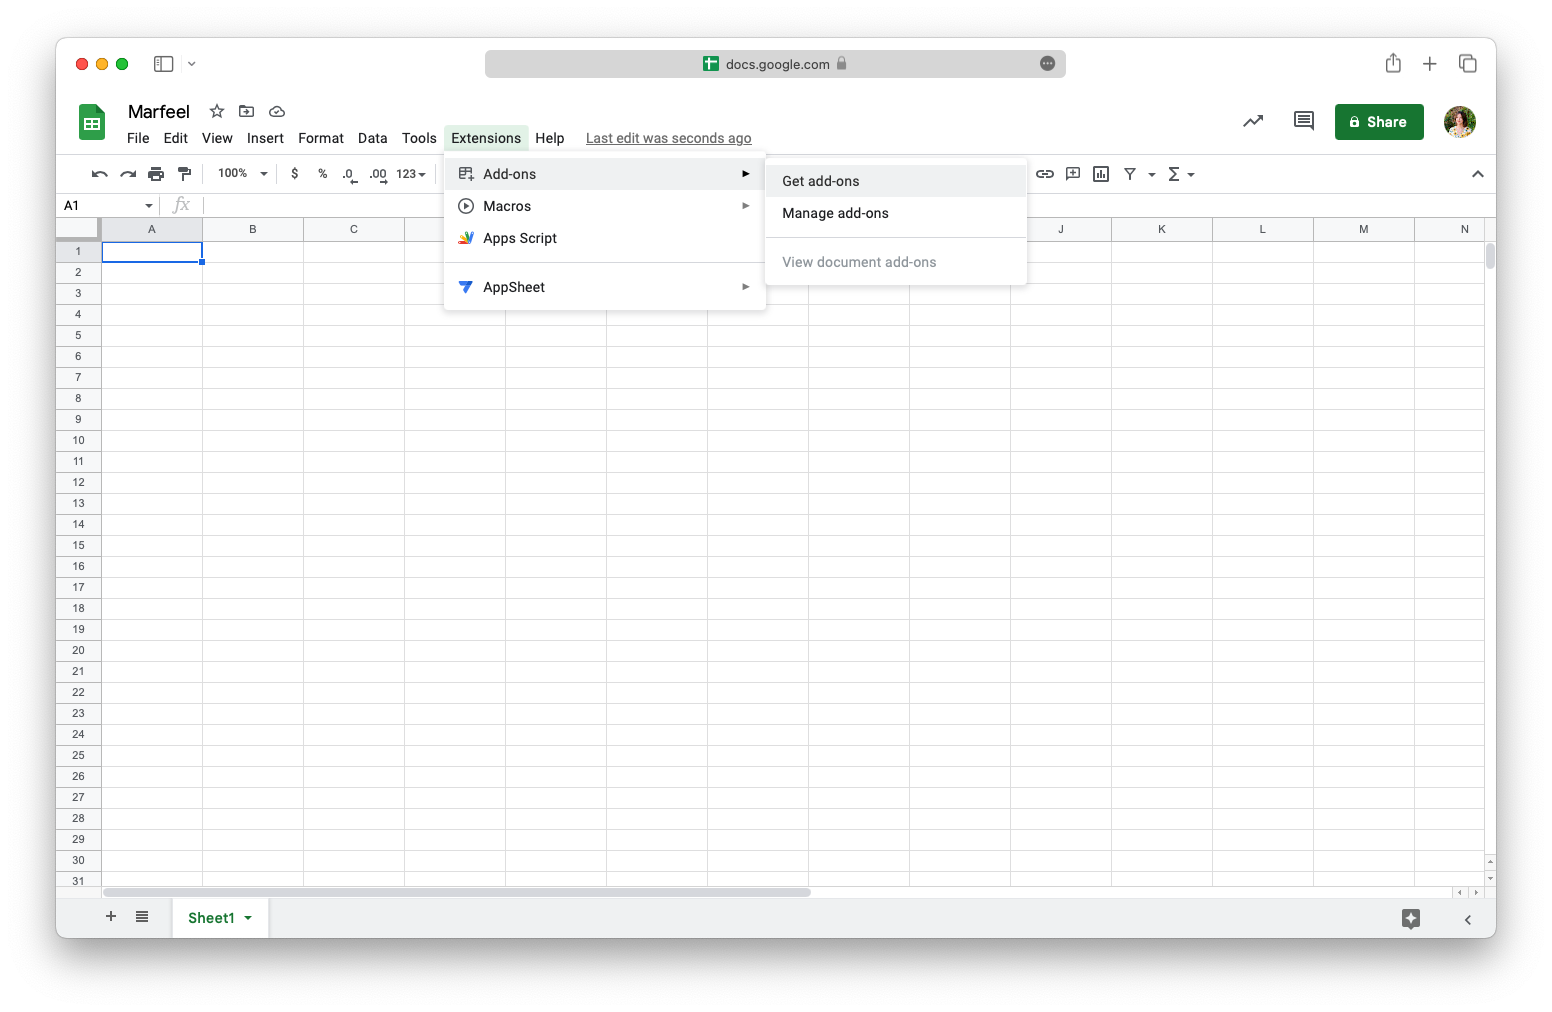Open the more number formats 123 dropdown
Viewport: 1552px width, 1012px height.
coord(408,173)
